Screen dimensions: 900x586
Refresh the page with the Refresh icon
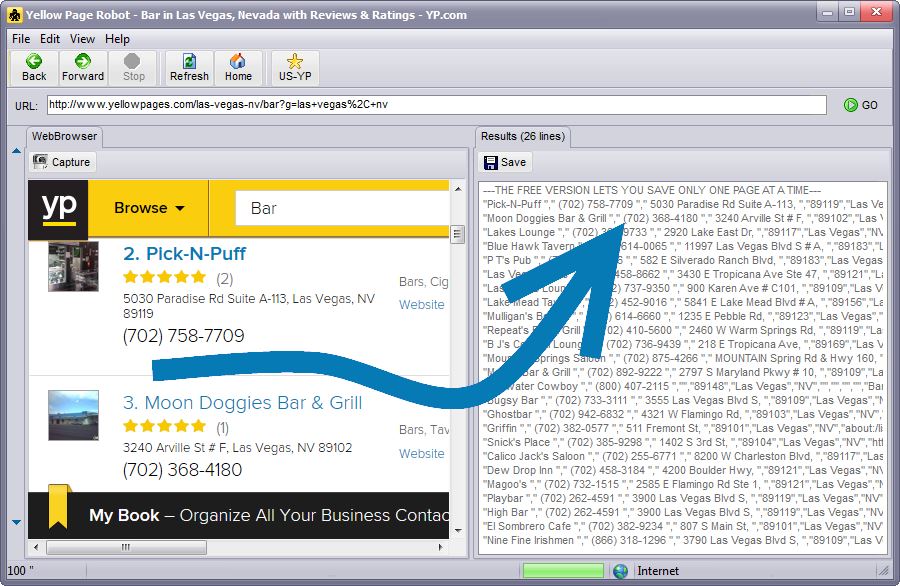189,62
